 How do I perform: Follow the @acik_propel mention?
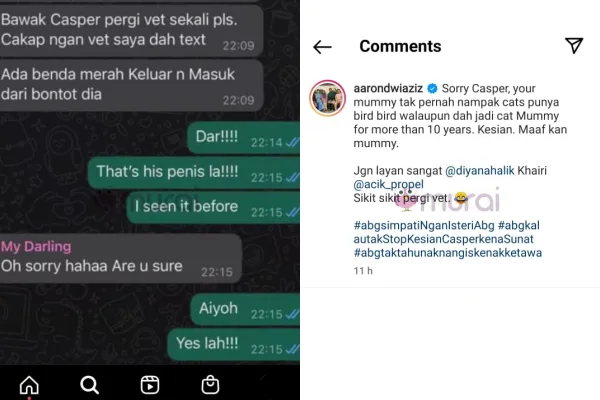pos(388,184)
